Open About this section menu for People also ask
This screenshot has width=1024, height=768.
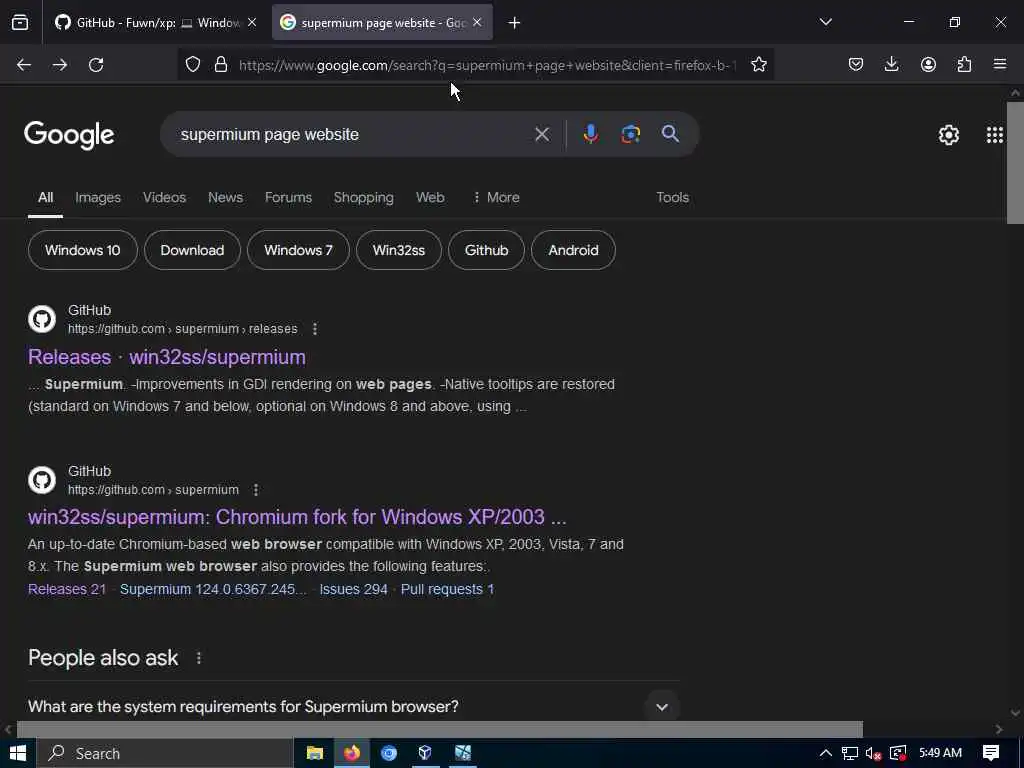tap(199, 658)
